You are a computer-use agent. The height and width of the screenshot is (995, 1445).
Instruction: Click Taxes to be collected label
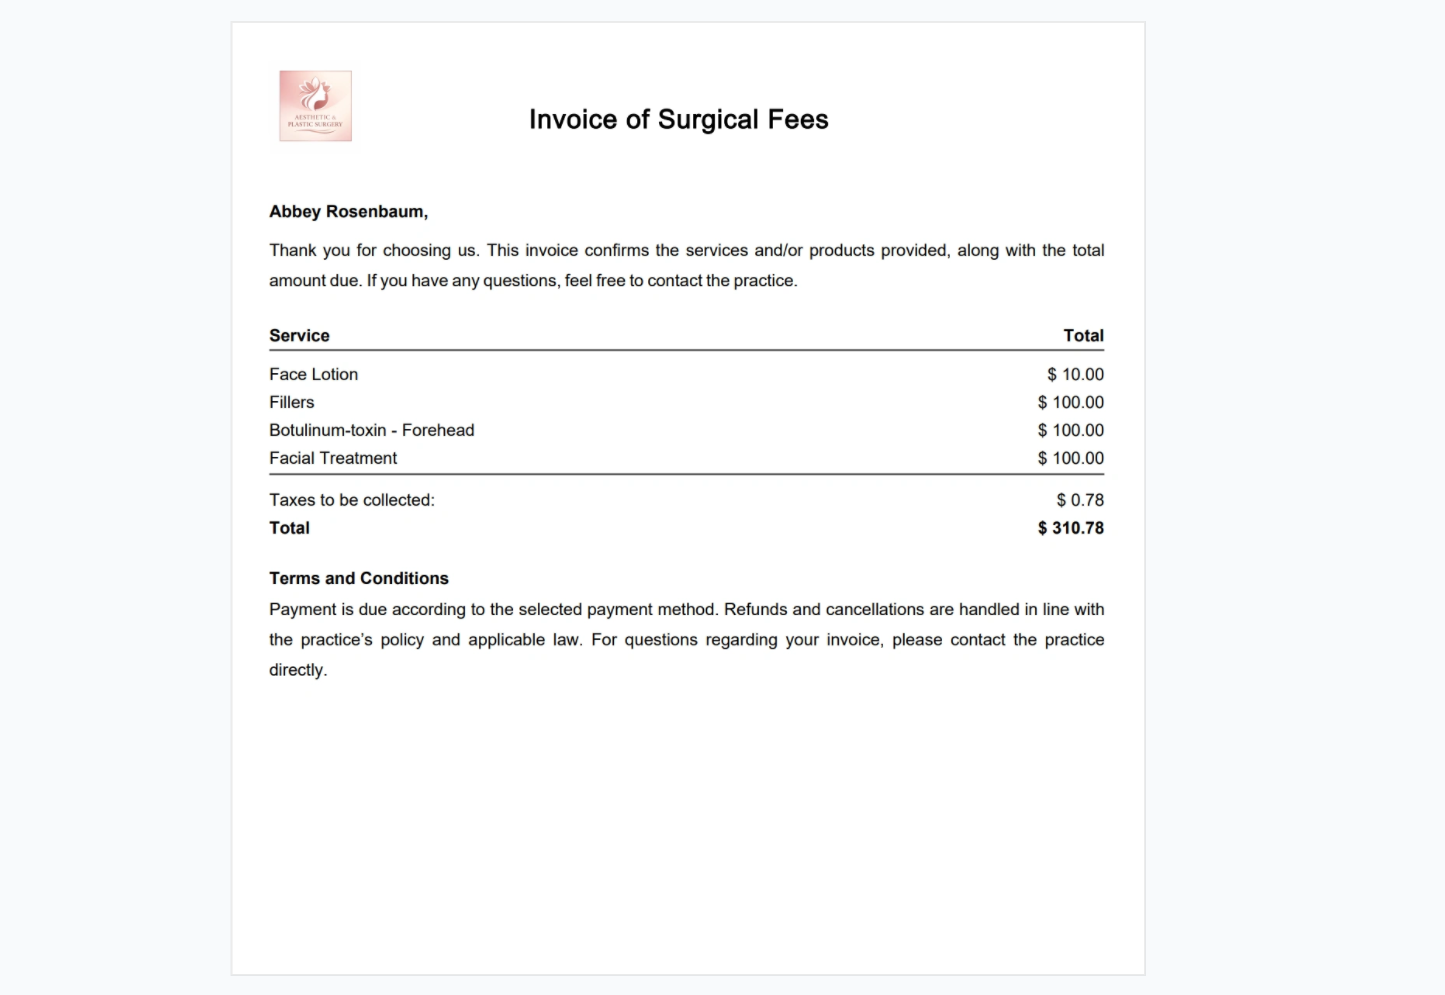coord(352,500)
